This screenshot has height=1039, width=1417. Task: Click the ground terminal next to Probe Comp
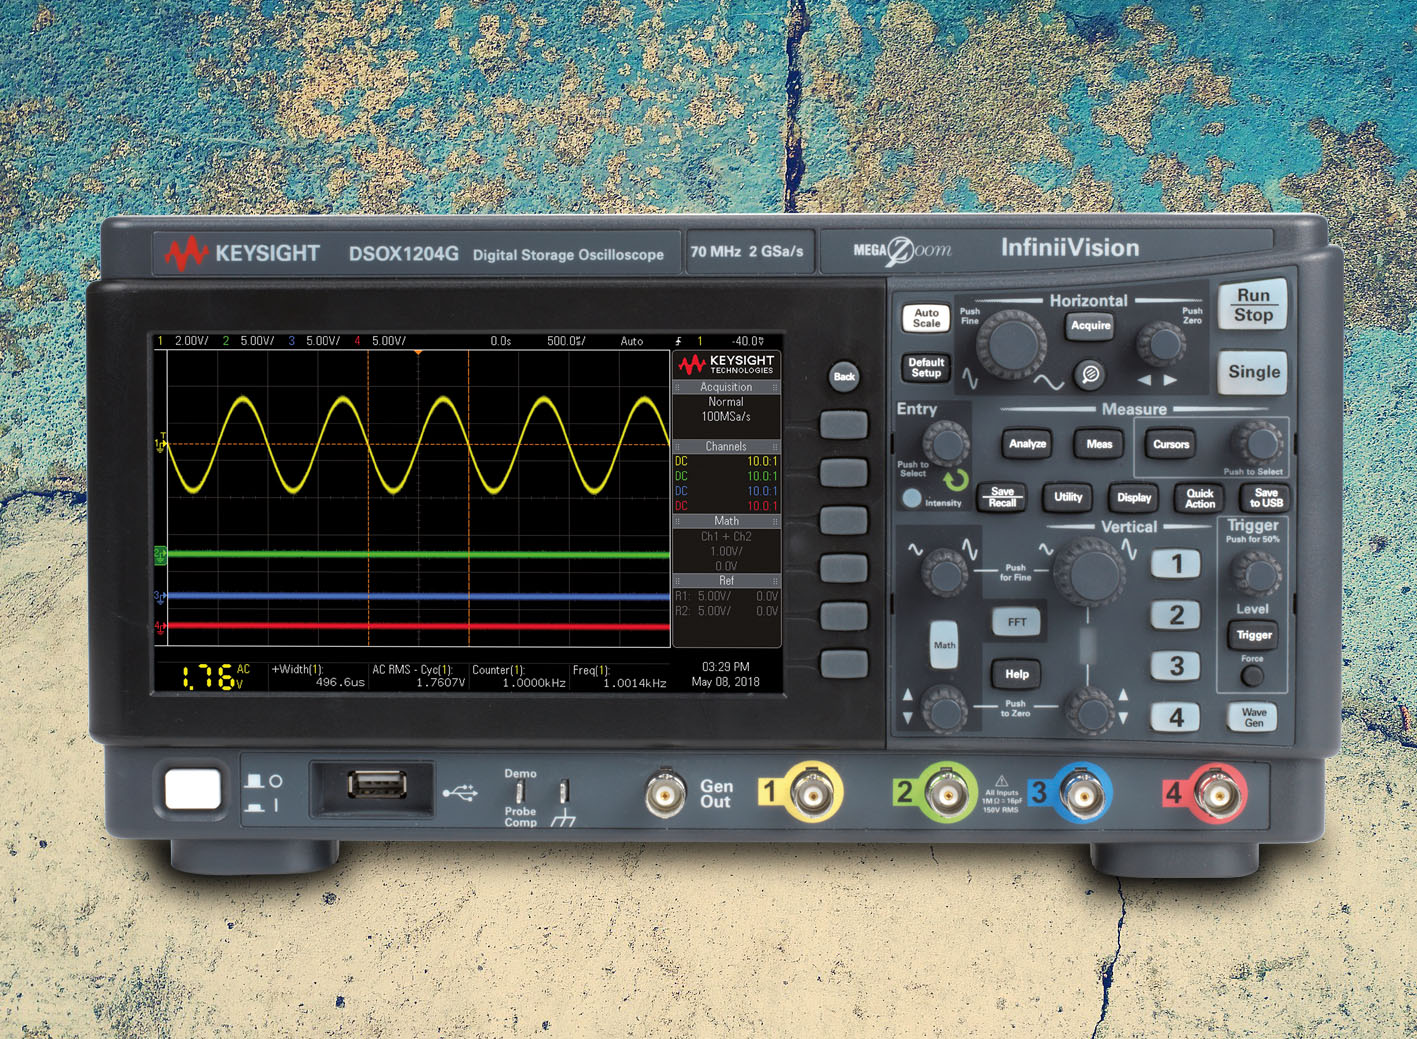click(564, 791)
